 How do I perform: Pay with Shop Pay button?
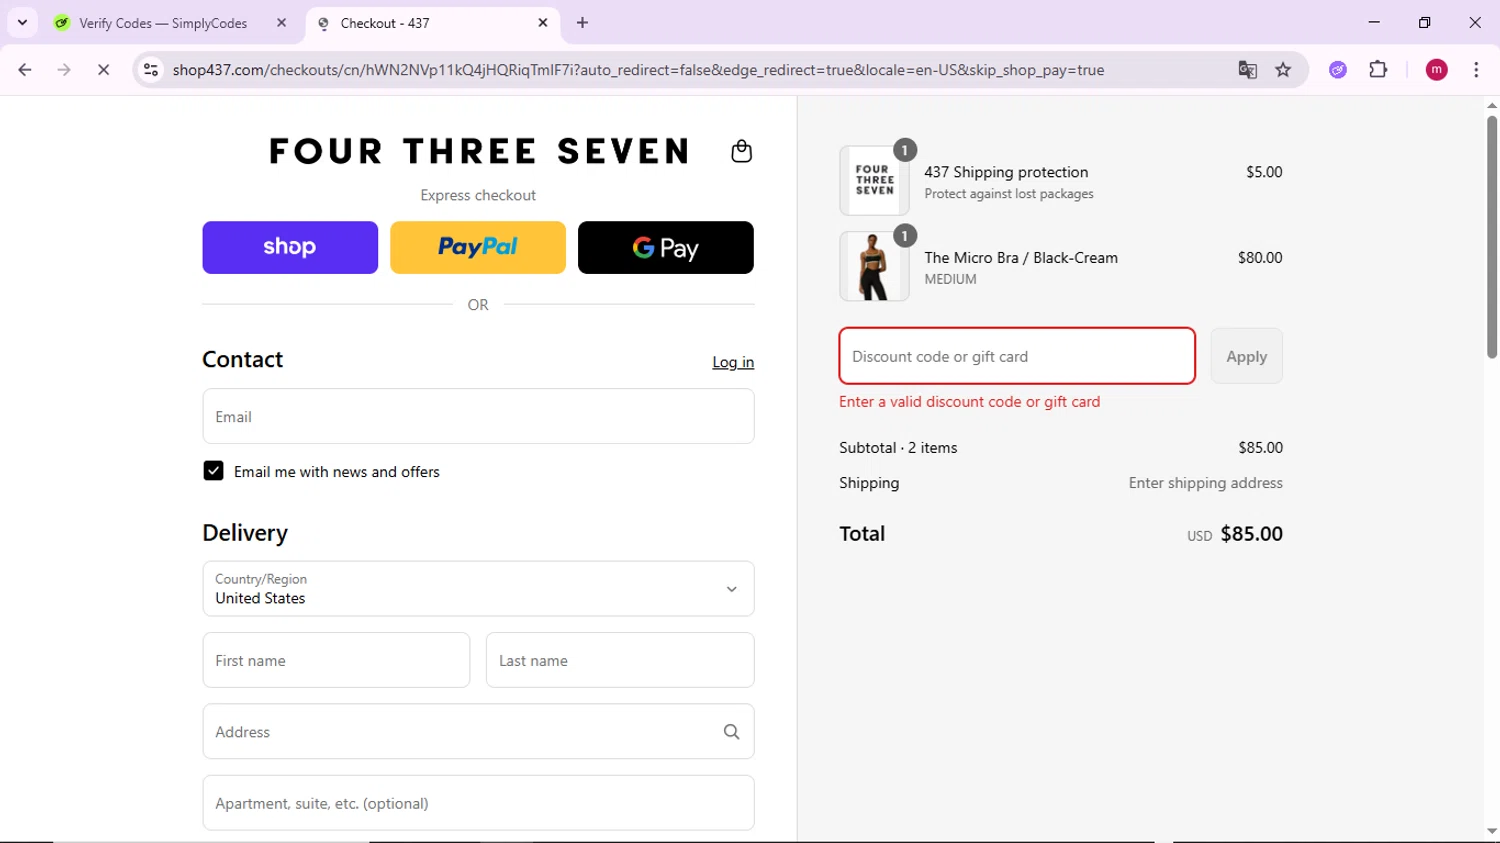pos(290,247)
